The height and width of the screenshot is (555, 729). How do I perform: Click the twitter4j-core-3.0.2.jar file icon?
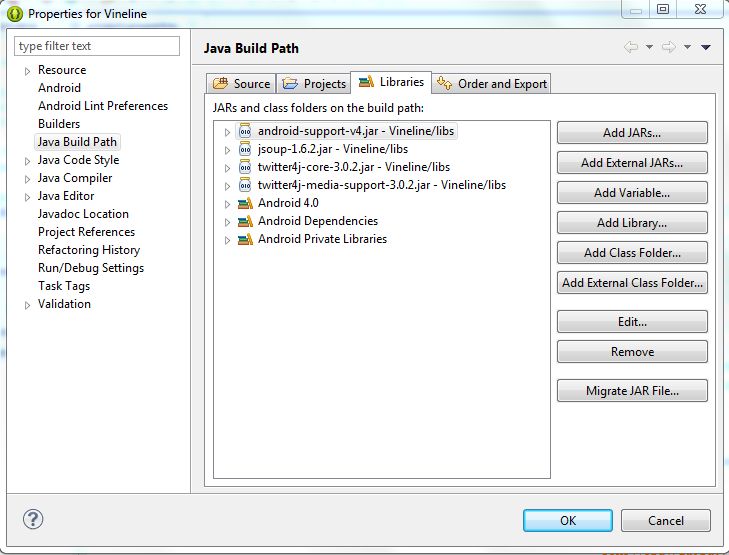tap(245, 167)
